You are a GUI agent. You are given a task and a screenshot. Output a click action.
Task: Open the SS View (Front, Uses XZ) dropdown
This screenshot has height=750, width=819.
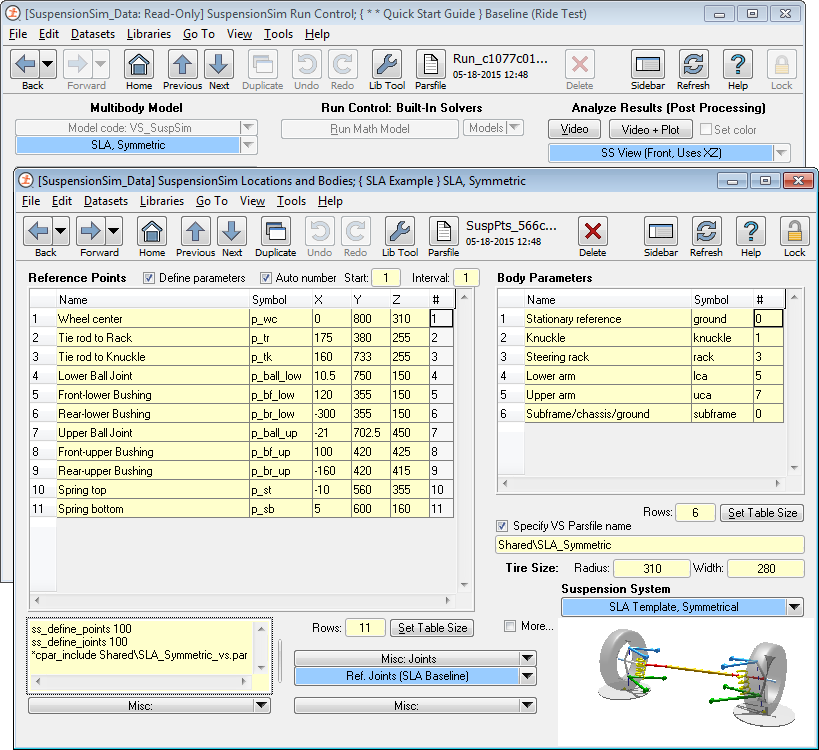point(782,153)
